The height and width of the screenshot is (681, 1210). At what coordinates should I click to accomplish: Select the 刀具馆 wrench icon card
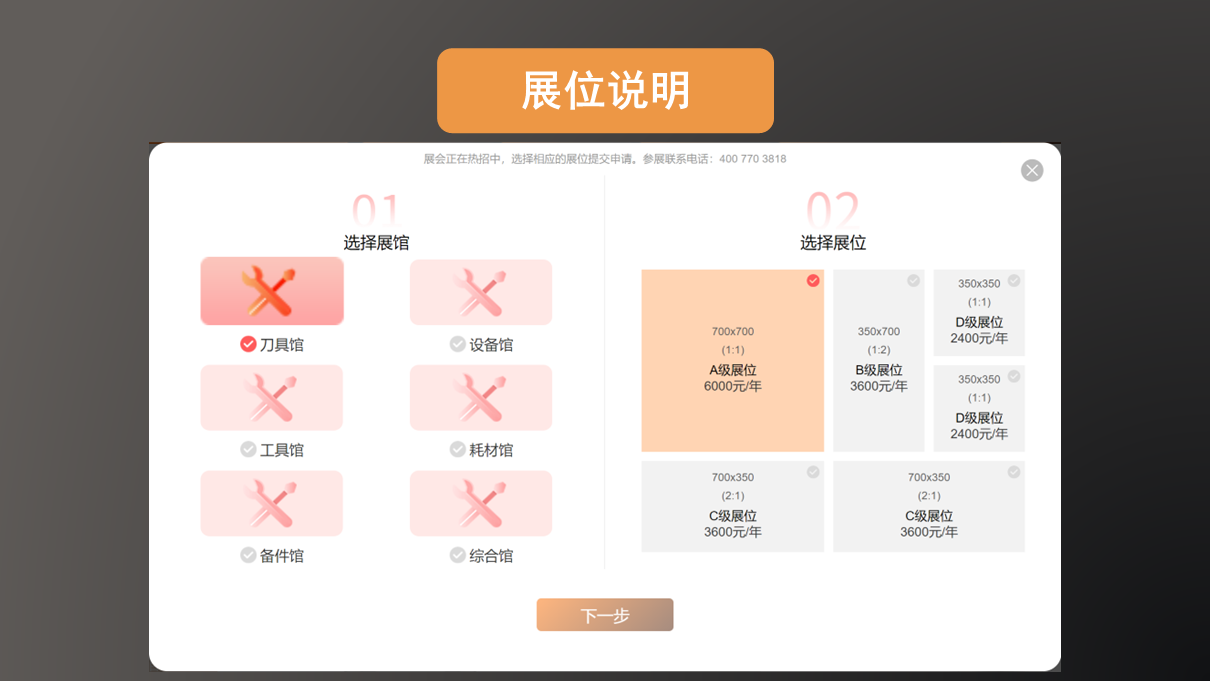pos(272,291)
